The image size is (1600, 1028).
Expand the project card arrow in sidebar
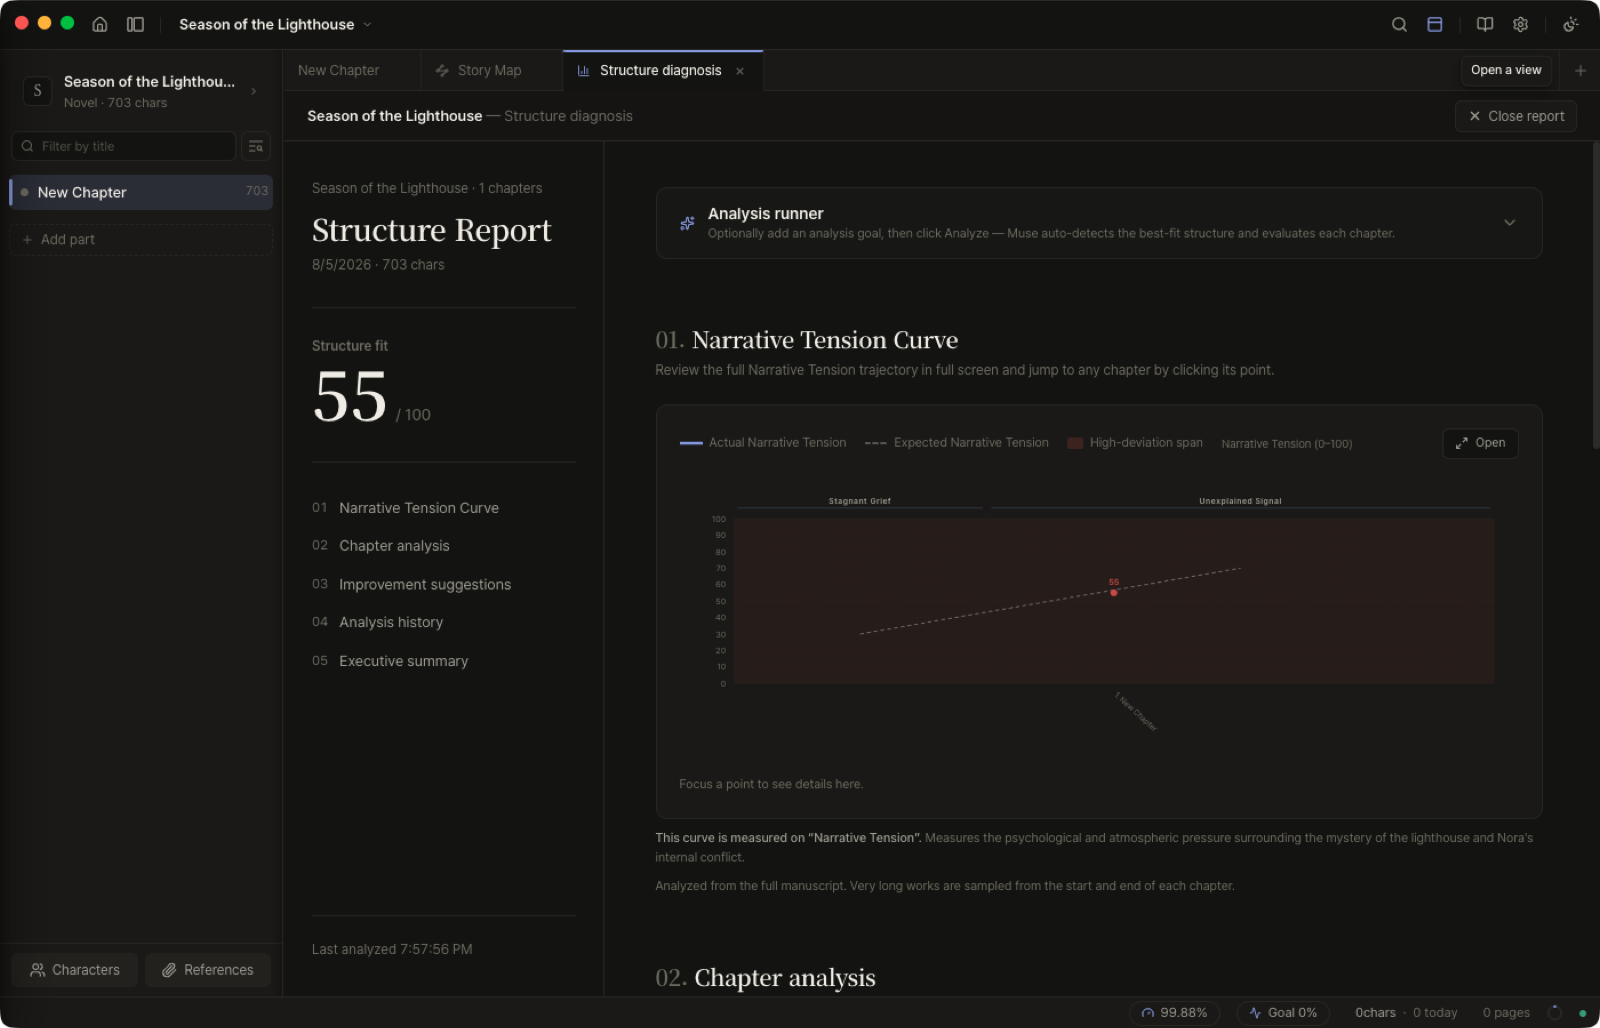(x=254, y=91)
